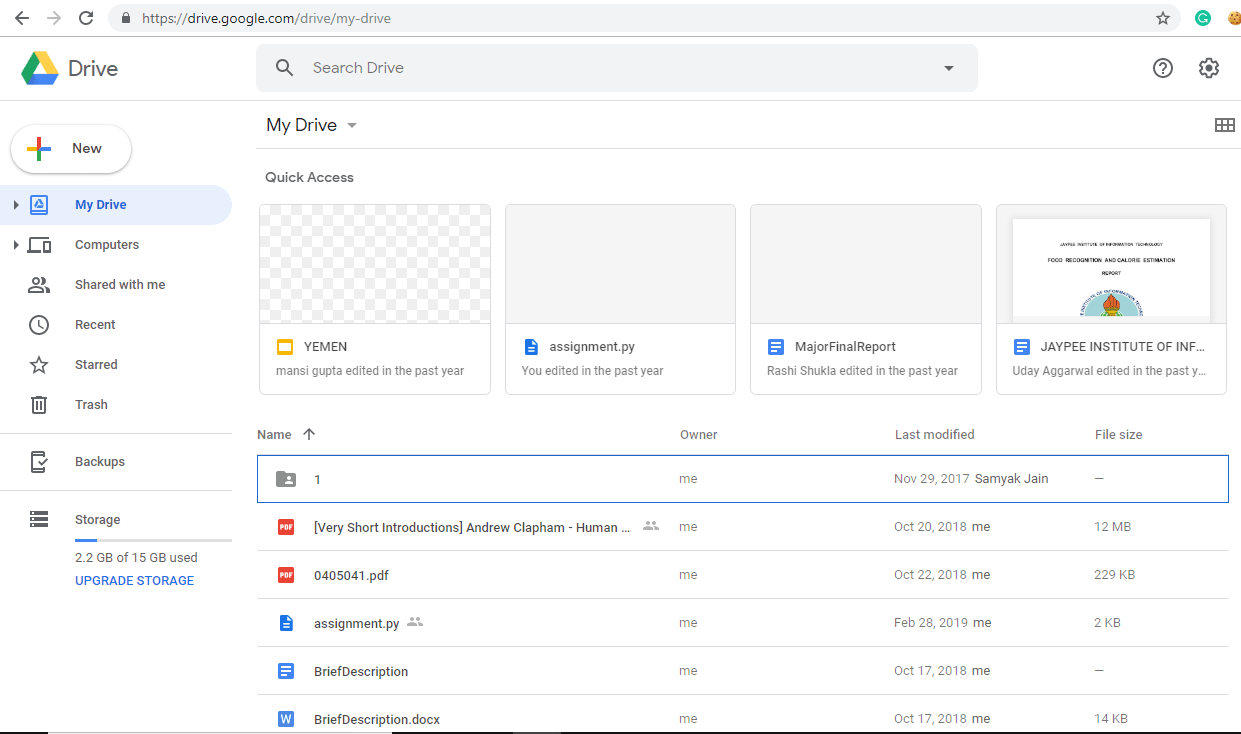The width and height of the screenshot is (1241, 734).
Task: Expand the My Drive tree arrow
Action: (x=15, y=205)
